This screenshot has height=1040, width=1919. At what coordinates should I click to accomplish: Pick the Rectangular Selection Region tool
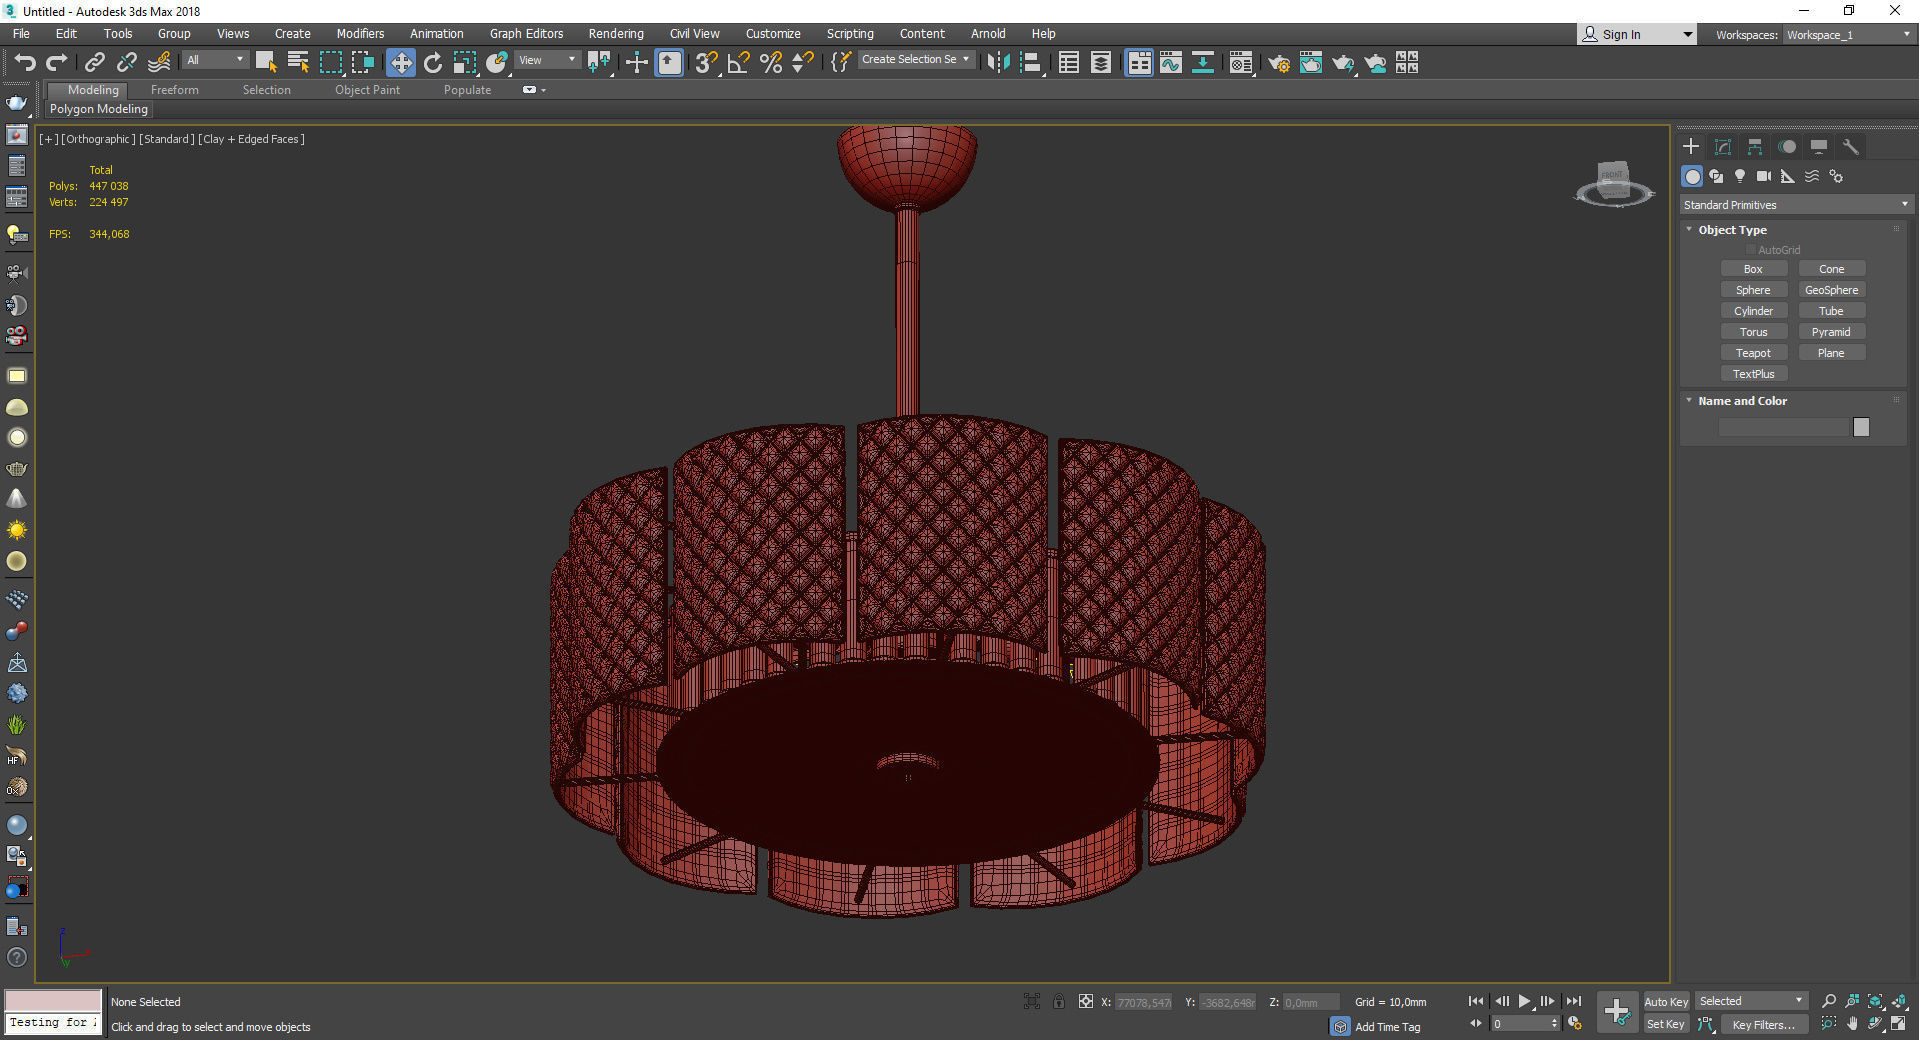[x=331, y=63]
